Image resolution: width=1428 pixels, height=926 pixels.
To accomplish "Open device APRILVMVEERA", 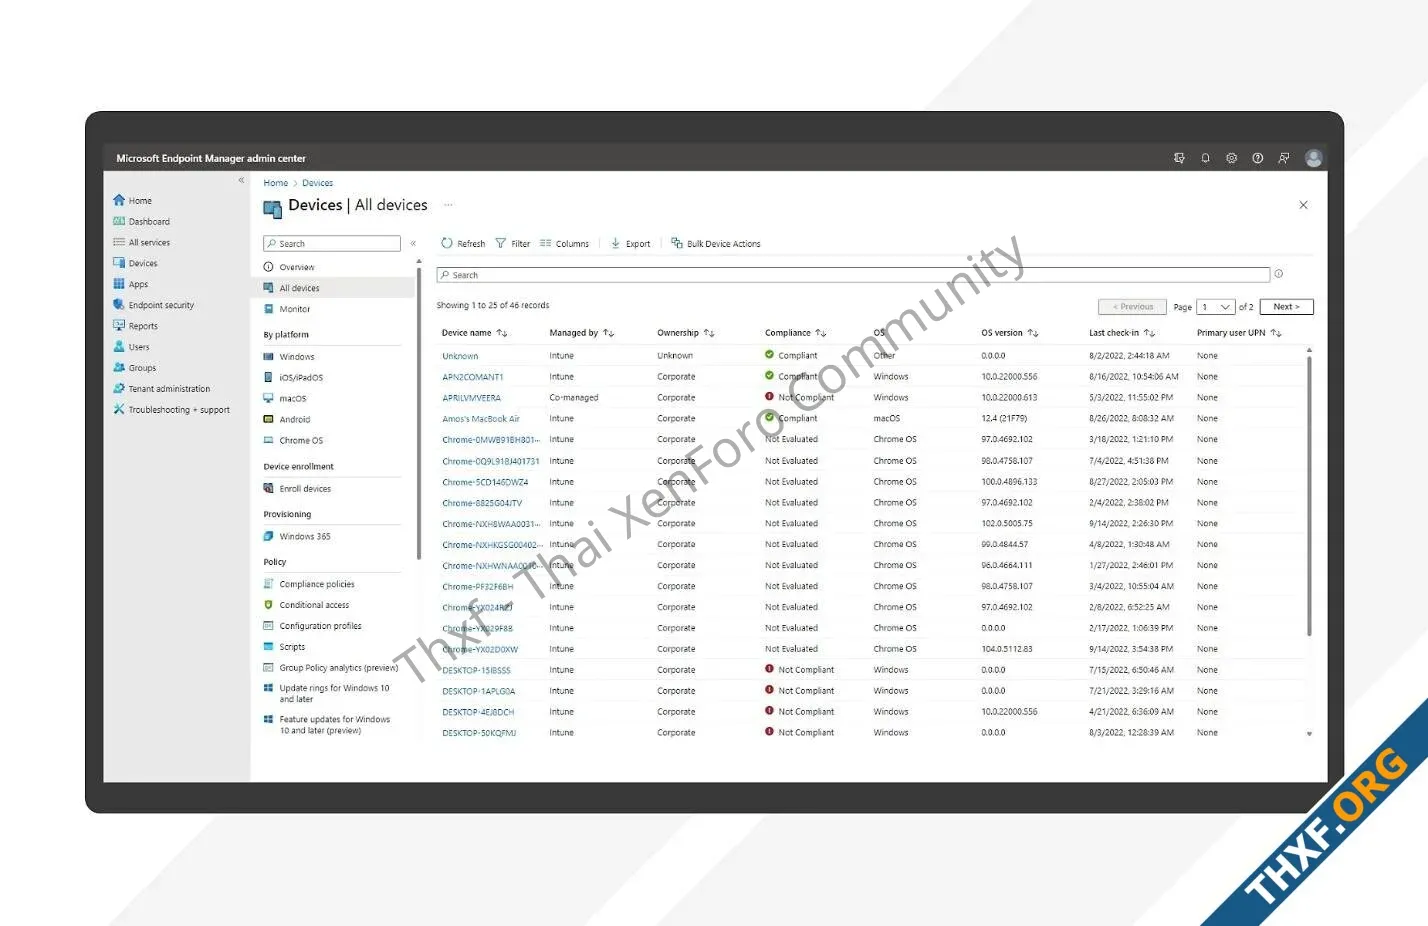I will (x=472, y=398).
